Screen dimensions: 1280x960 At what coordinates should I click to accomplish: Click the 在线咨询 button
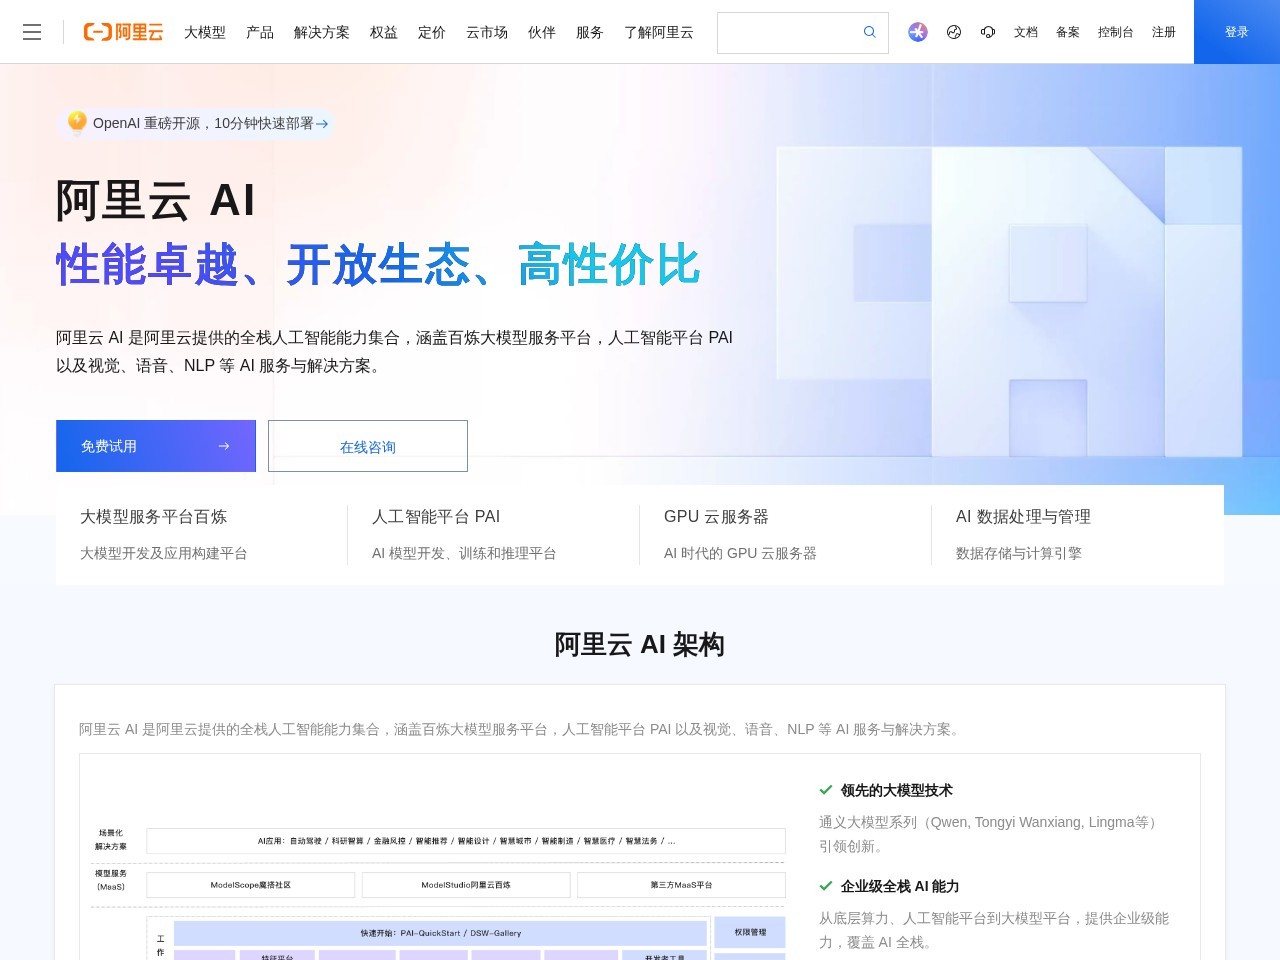pos(367,446)
